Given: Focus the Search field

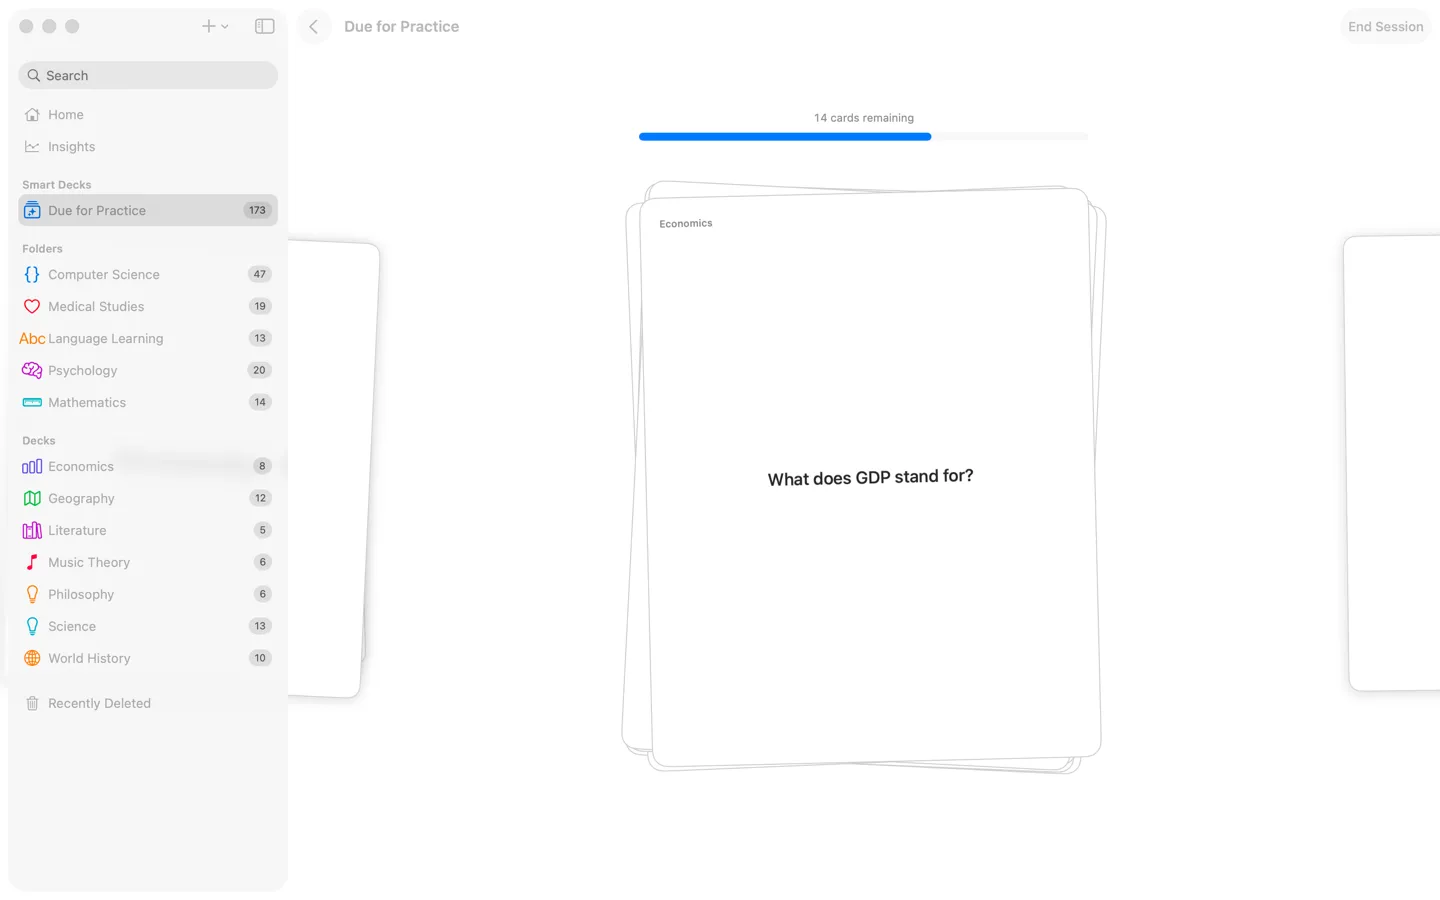Looking at the screenshot, I should tap(148, 75).
